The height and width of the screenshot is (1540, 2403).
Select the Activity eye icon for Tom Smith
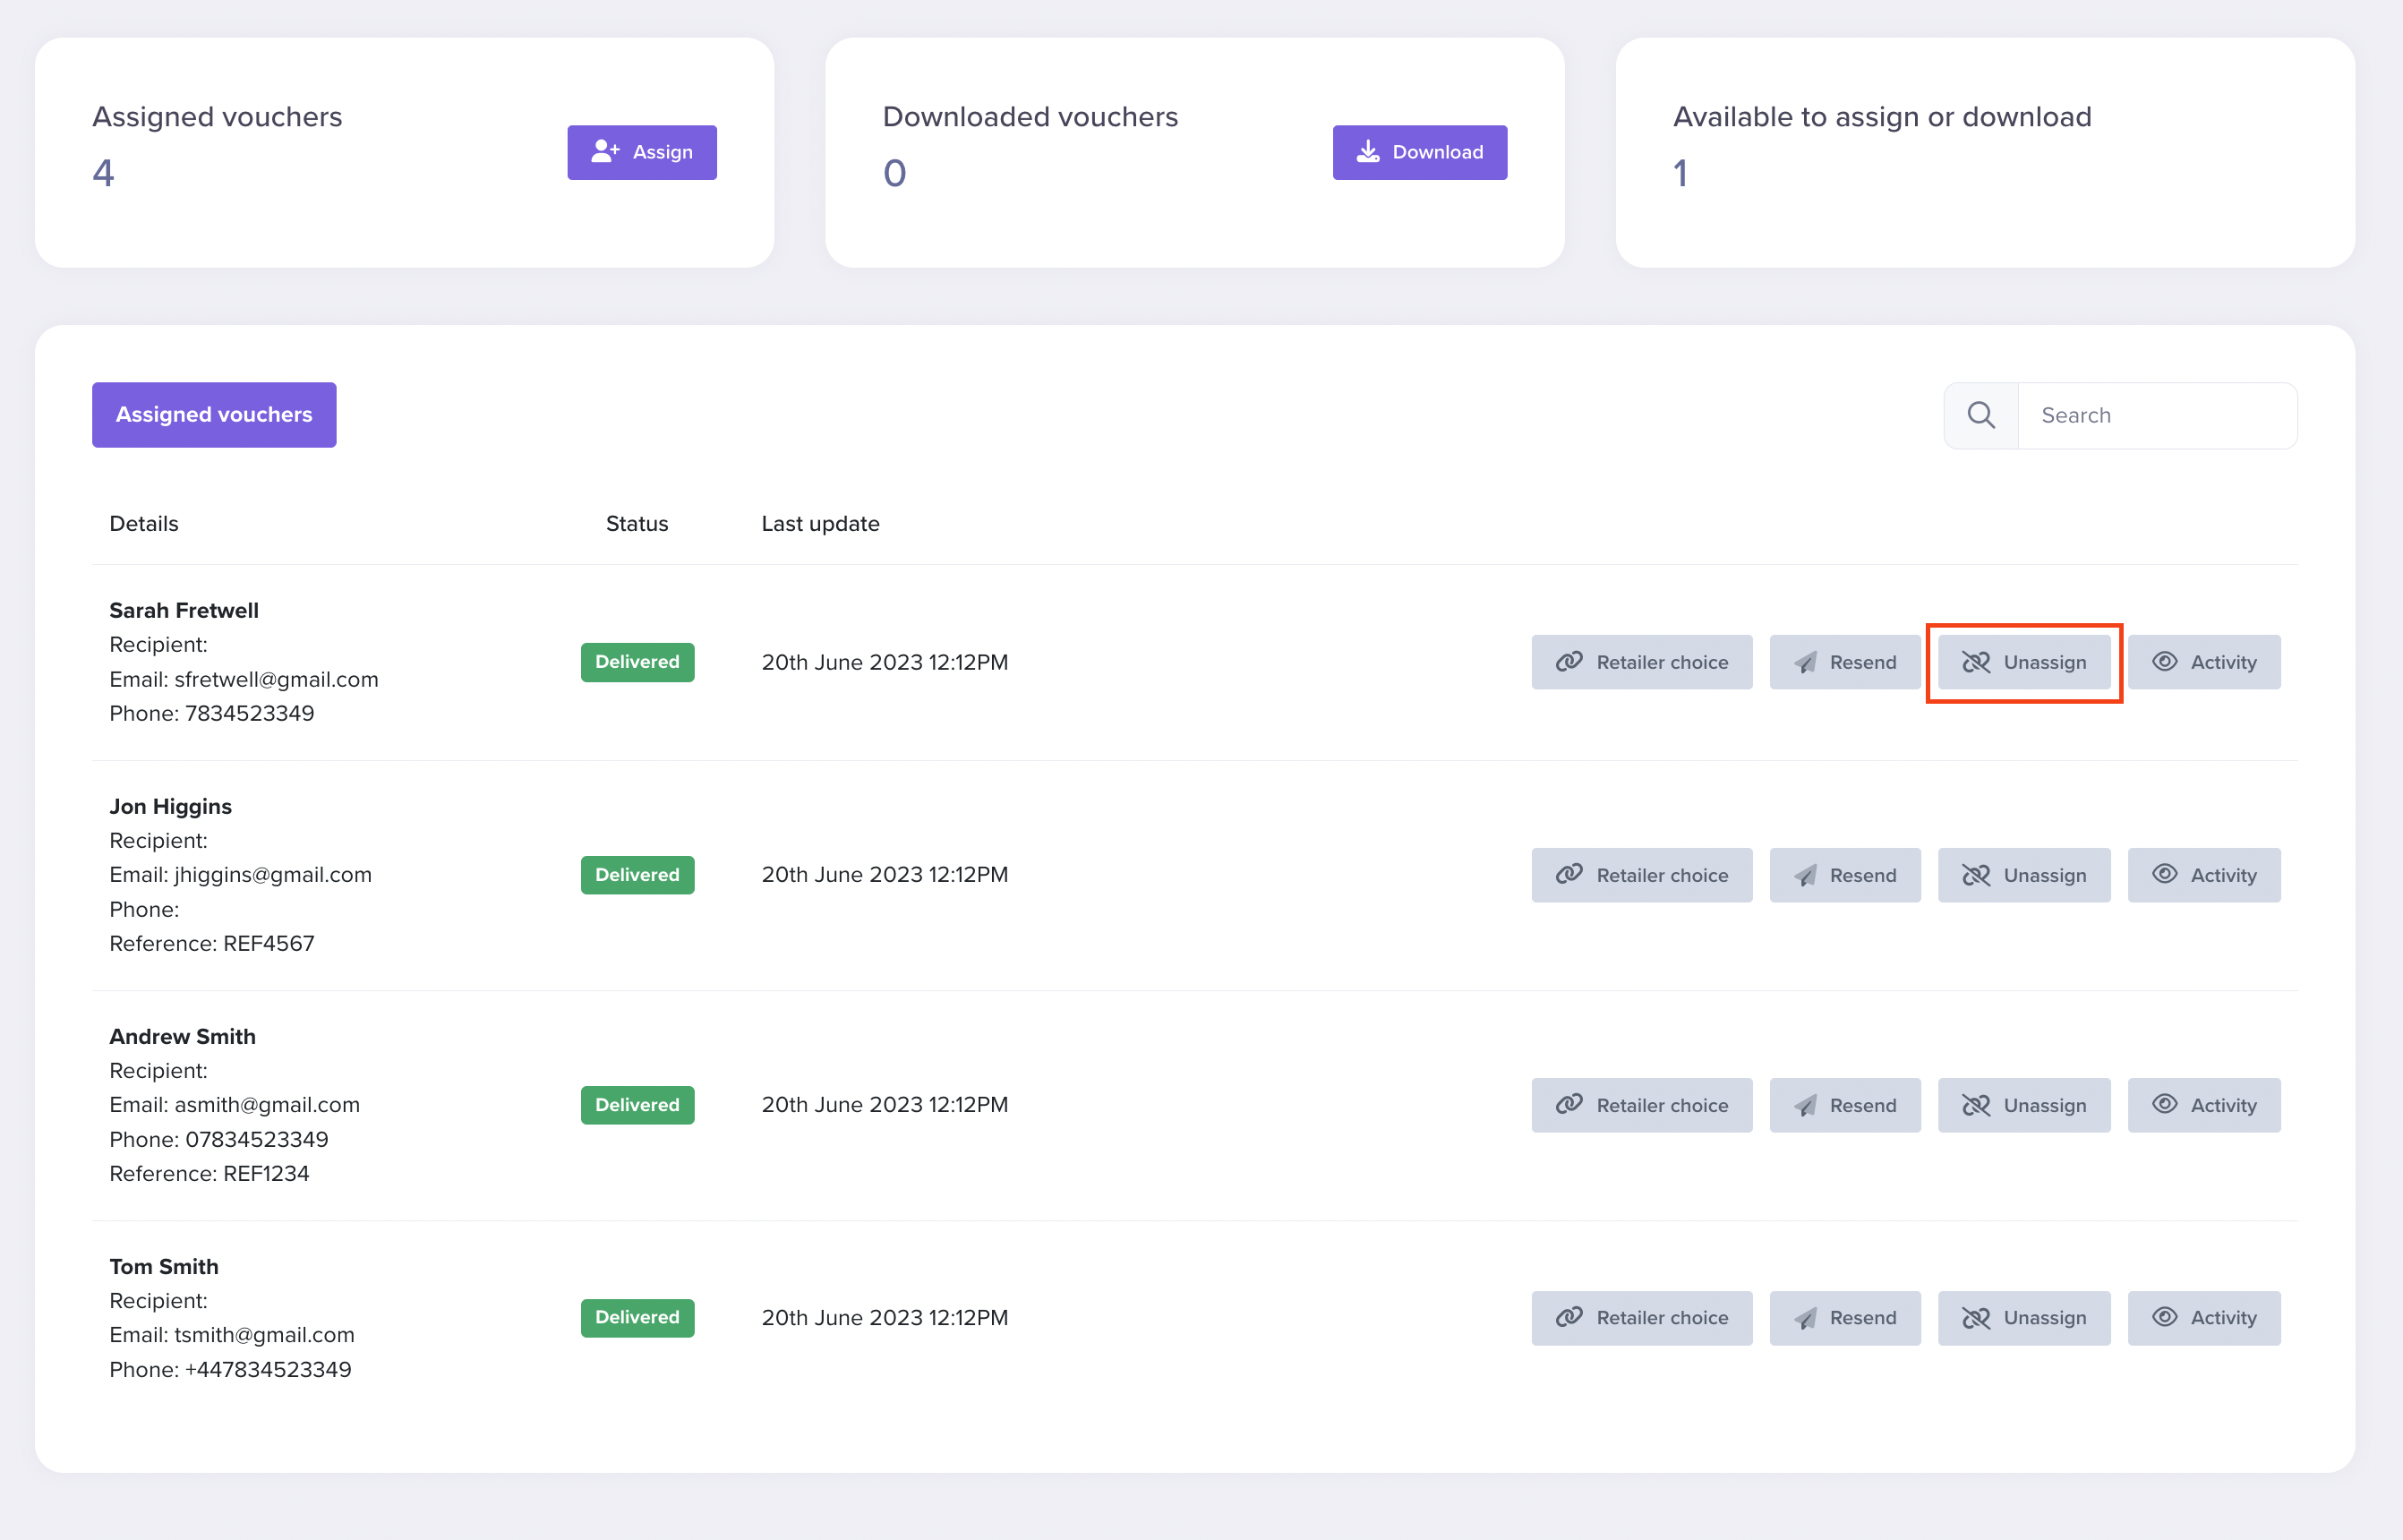[2166, 1317]
